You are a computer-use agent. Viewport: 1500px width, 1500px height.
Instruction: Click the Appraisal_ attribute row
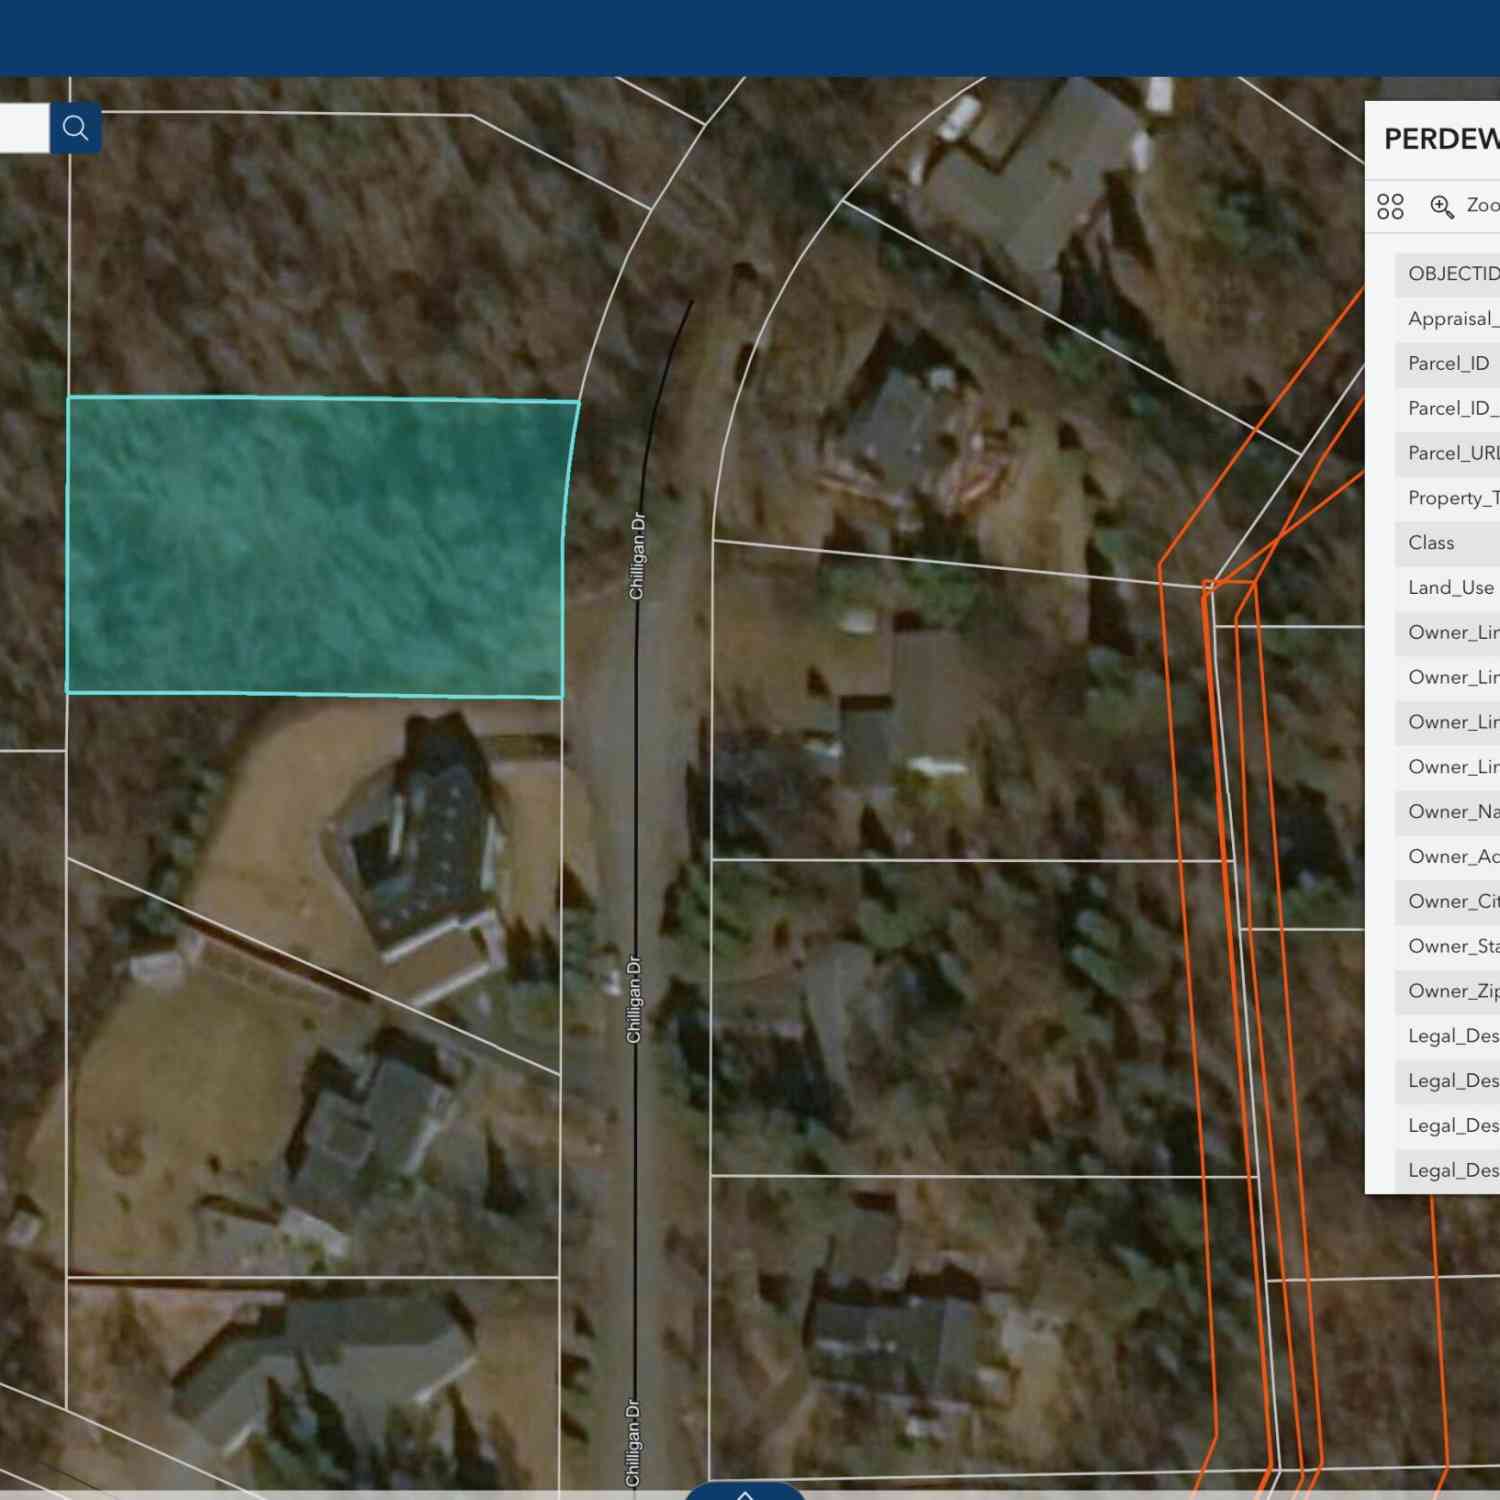[1448, 319]
